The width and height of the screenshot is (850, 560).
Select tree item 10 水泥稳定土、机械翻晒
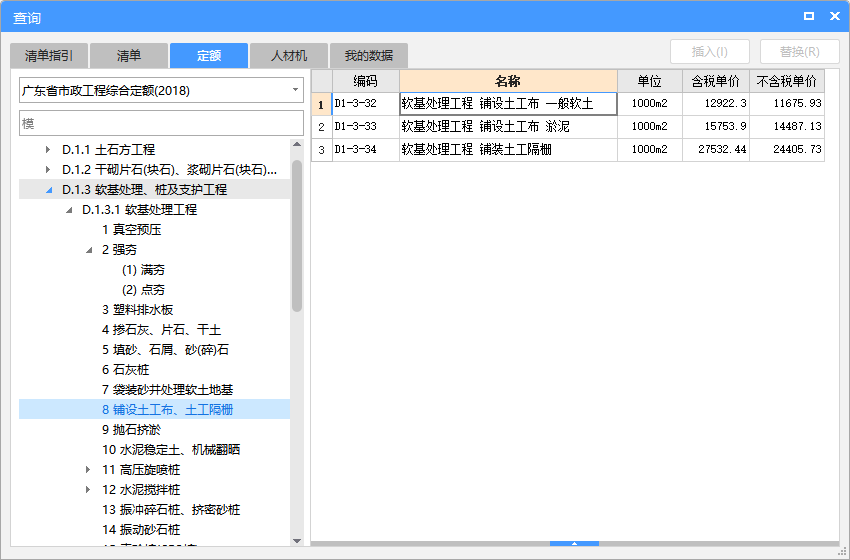(x=171, y=449)
